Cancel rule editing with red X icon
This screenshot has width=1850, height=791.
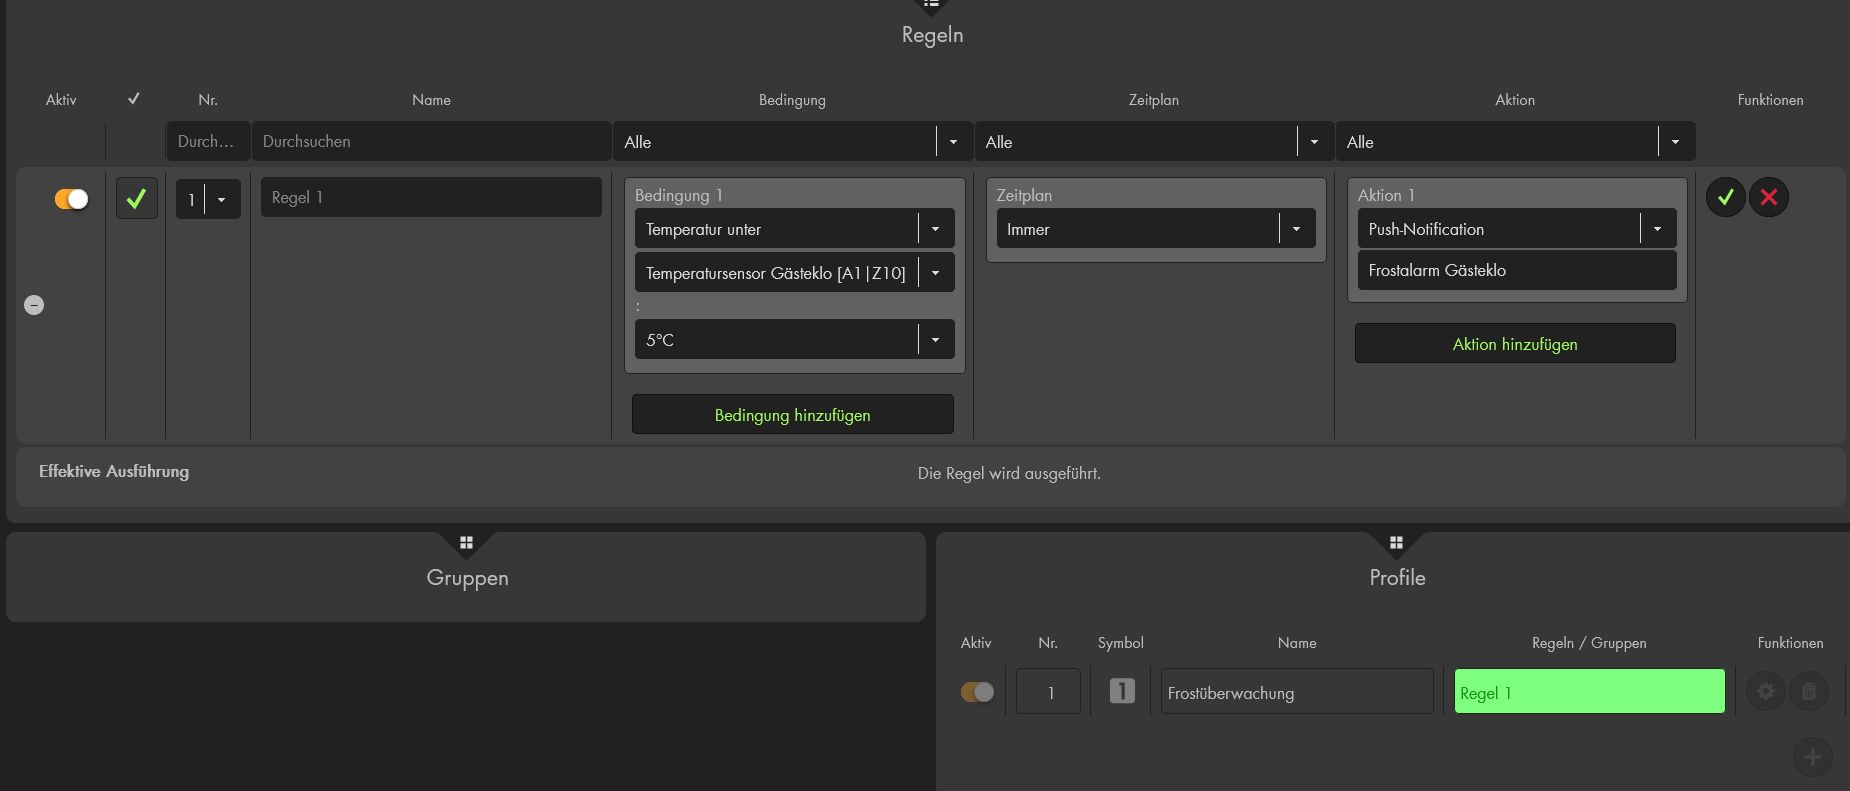coord(1768,197)
